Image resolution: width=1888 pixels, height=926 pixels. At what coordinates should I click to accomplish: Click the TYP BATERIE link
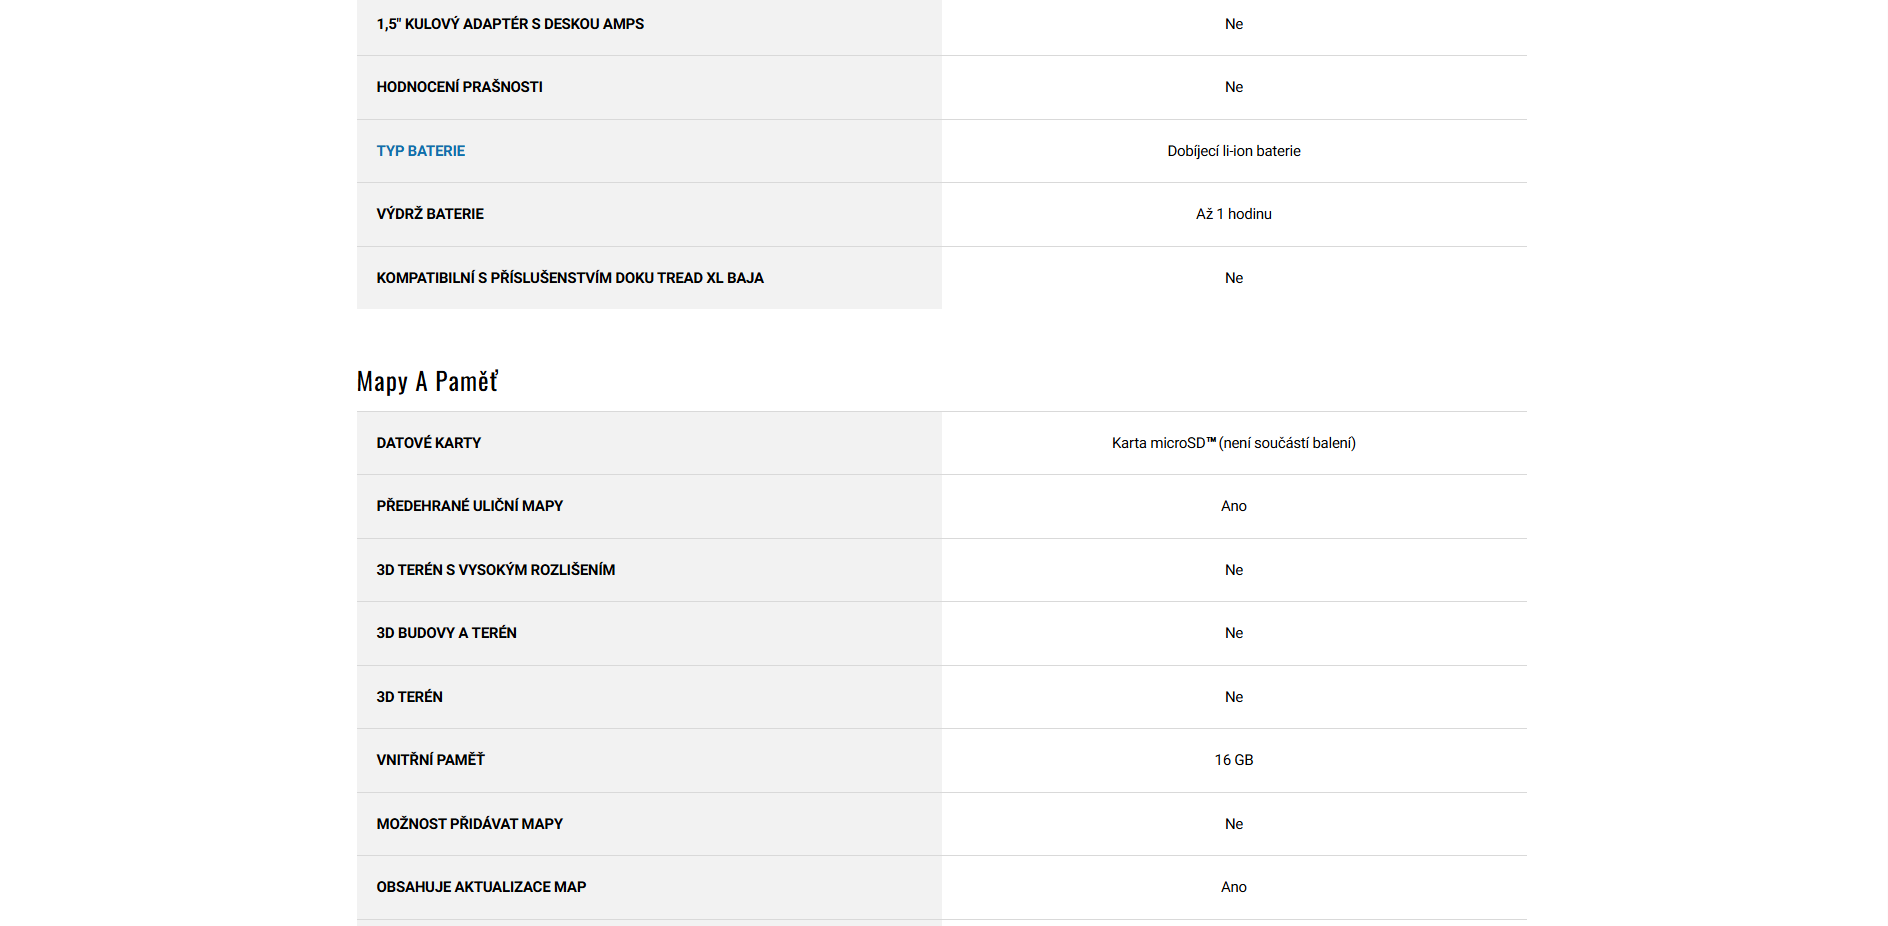click(420, 151)
